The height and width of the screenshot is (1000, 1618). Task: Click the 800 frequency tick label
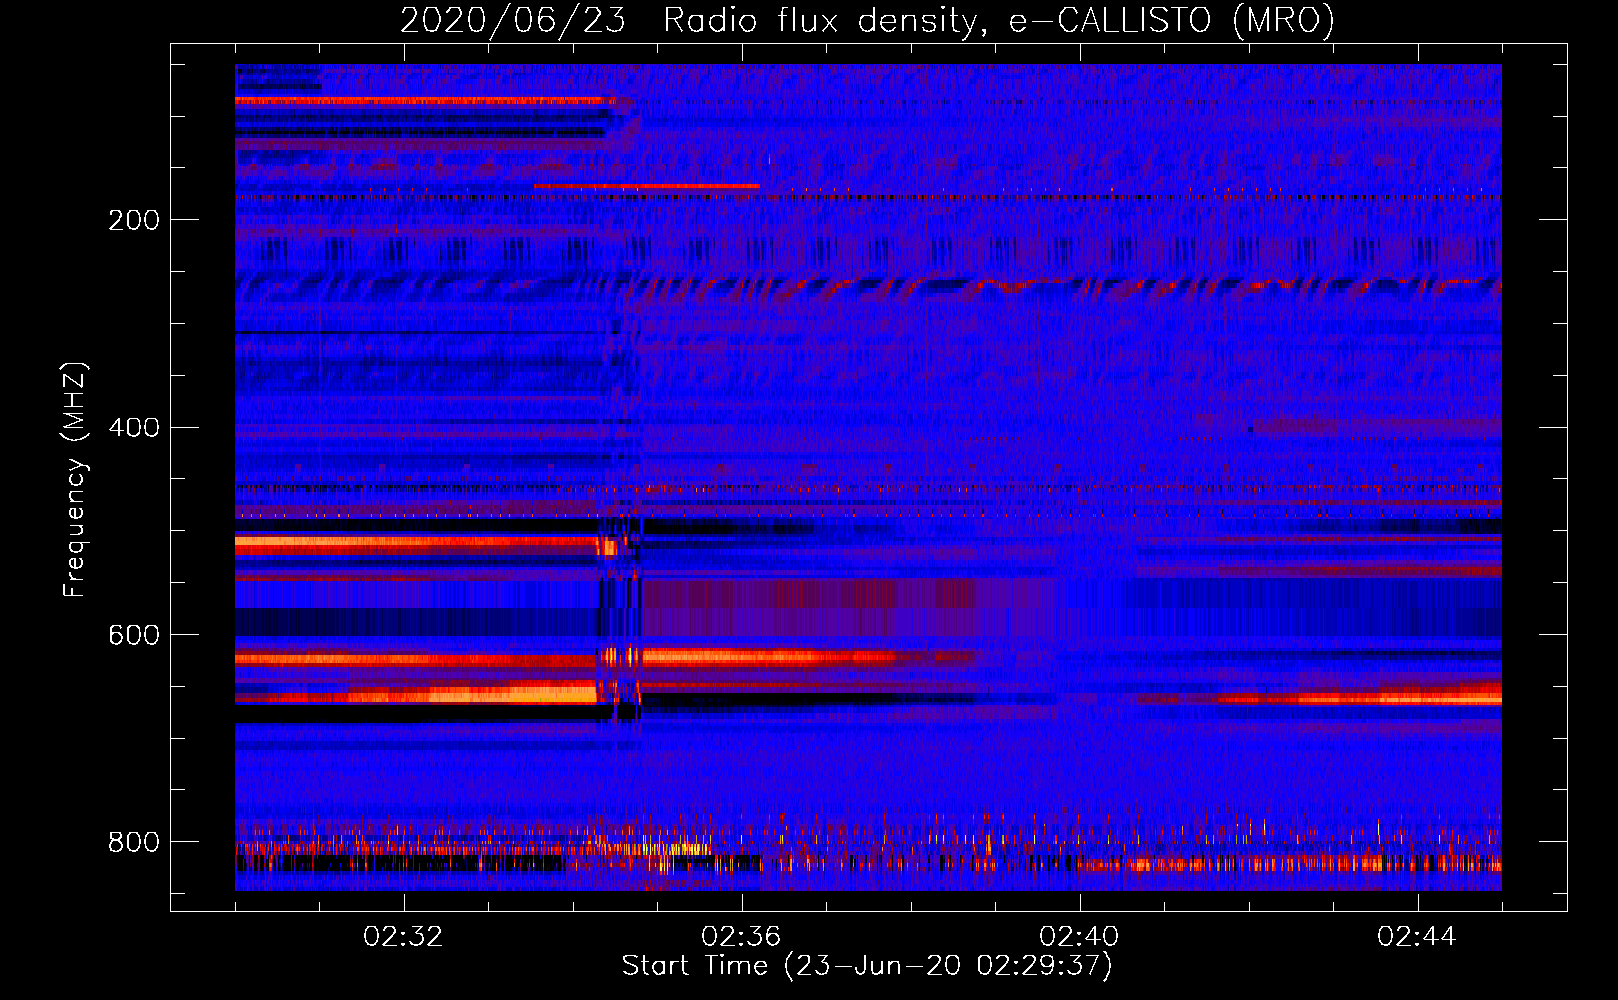pos(134,842)
